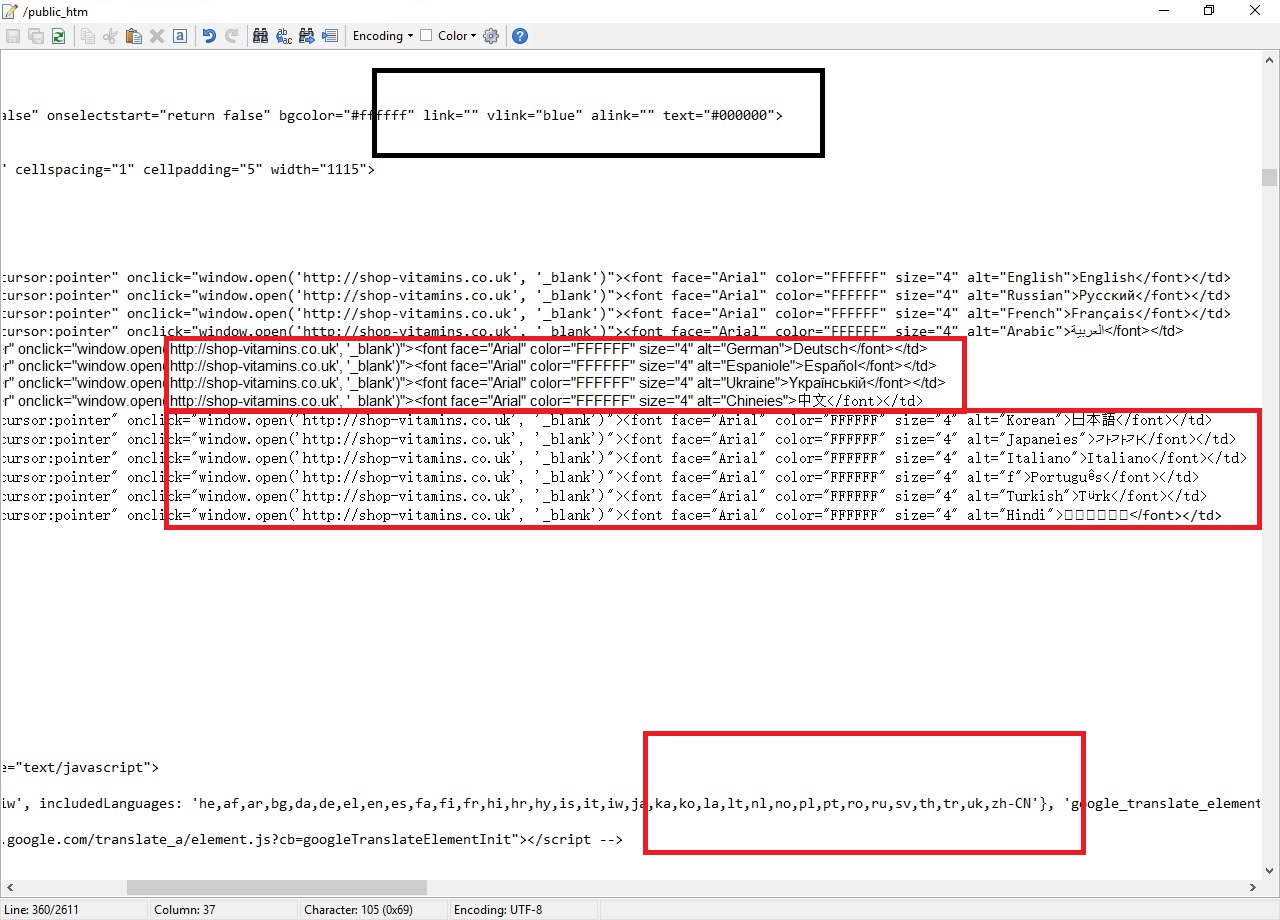Undo the last edit
Viewport: 1280px width, 920px height.
(209, 36)
